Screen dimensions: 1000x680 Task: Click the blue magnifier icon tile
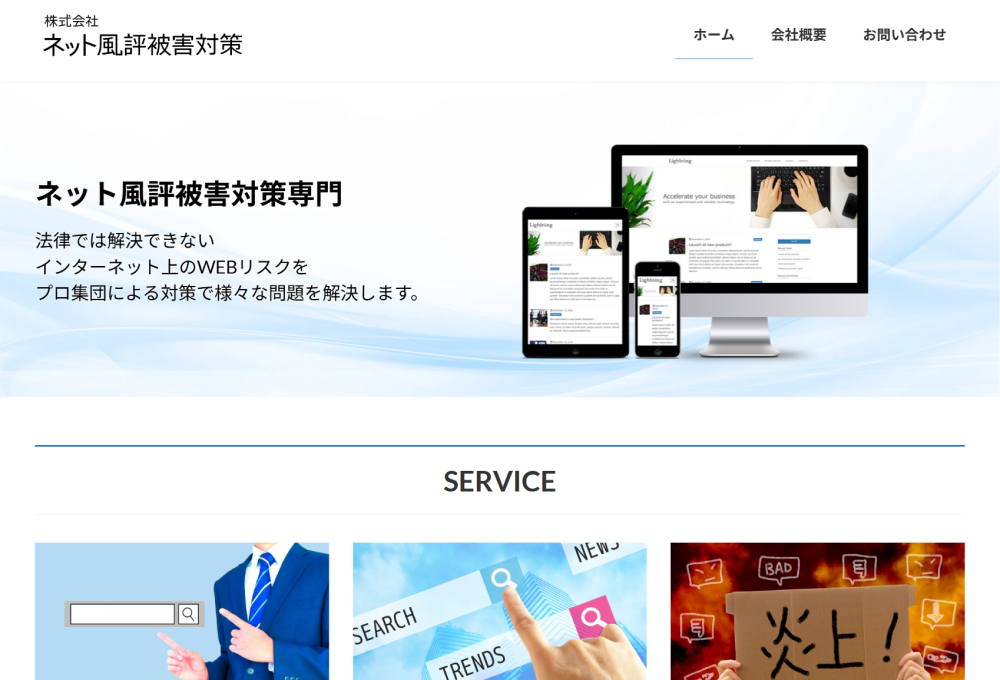pyautogui.click(x=502, y=578)
